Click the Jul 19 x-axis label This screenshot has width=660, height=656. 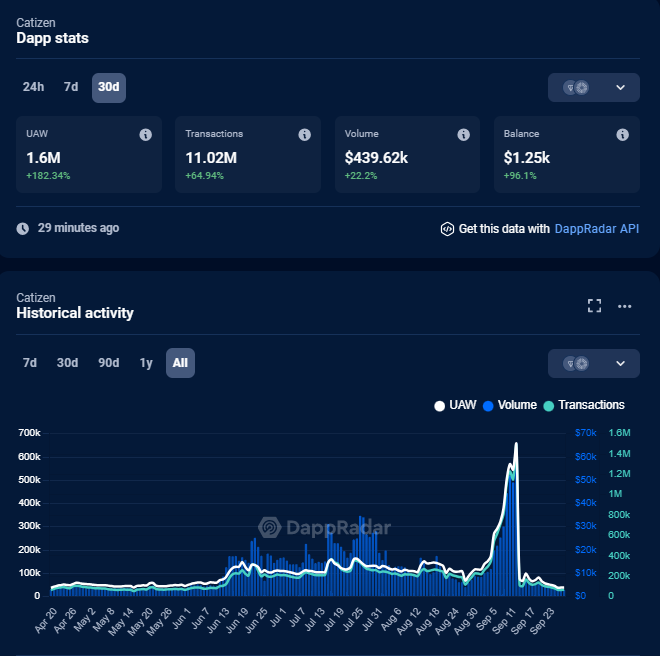[333, 619]
